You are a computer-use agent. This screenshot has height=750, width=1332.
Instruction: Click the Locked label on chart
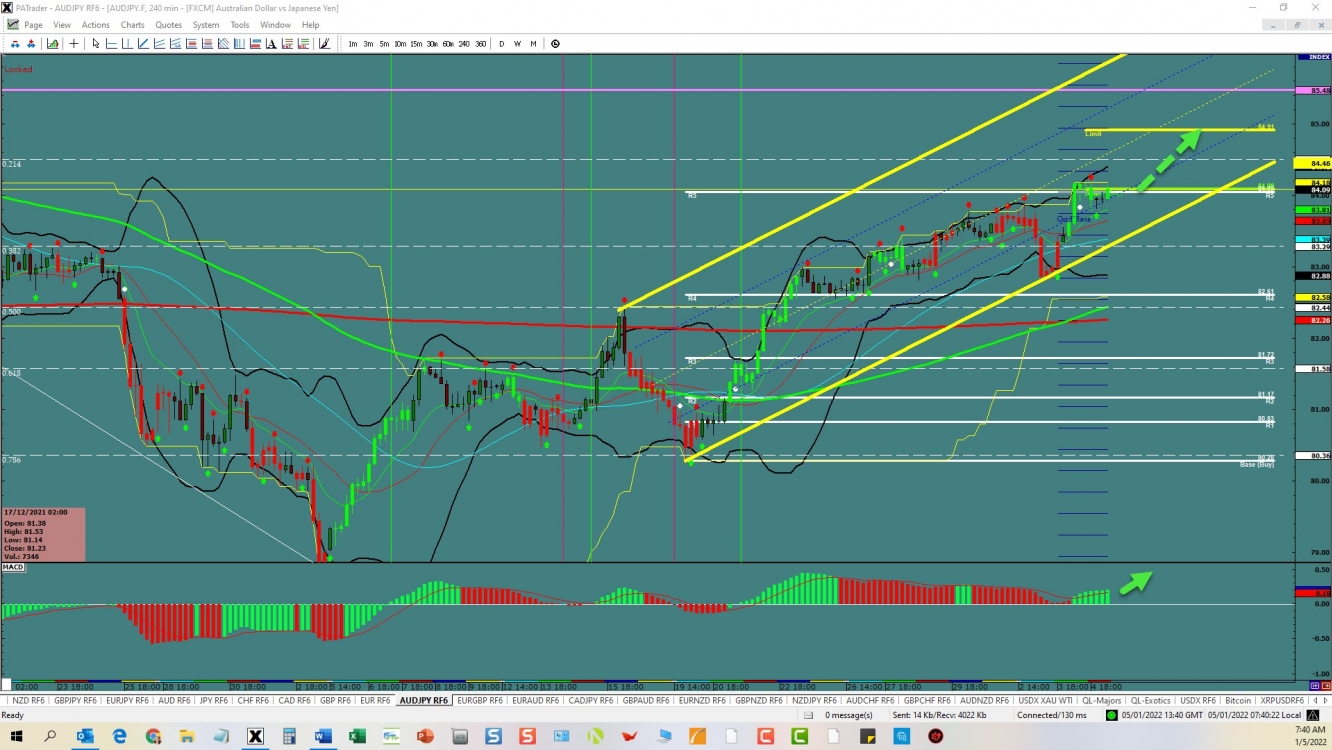[x=18, y=70]
